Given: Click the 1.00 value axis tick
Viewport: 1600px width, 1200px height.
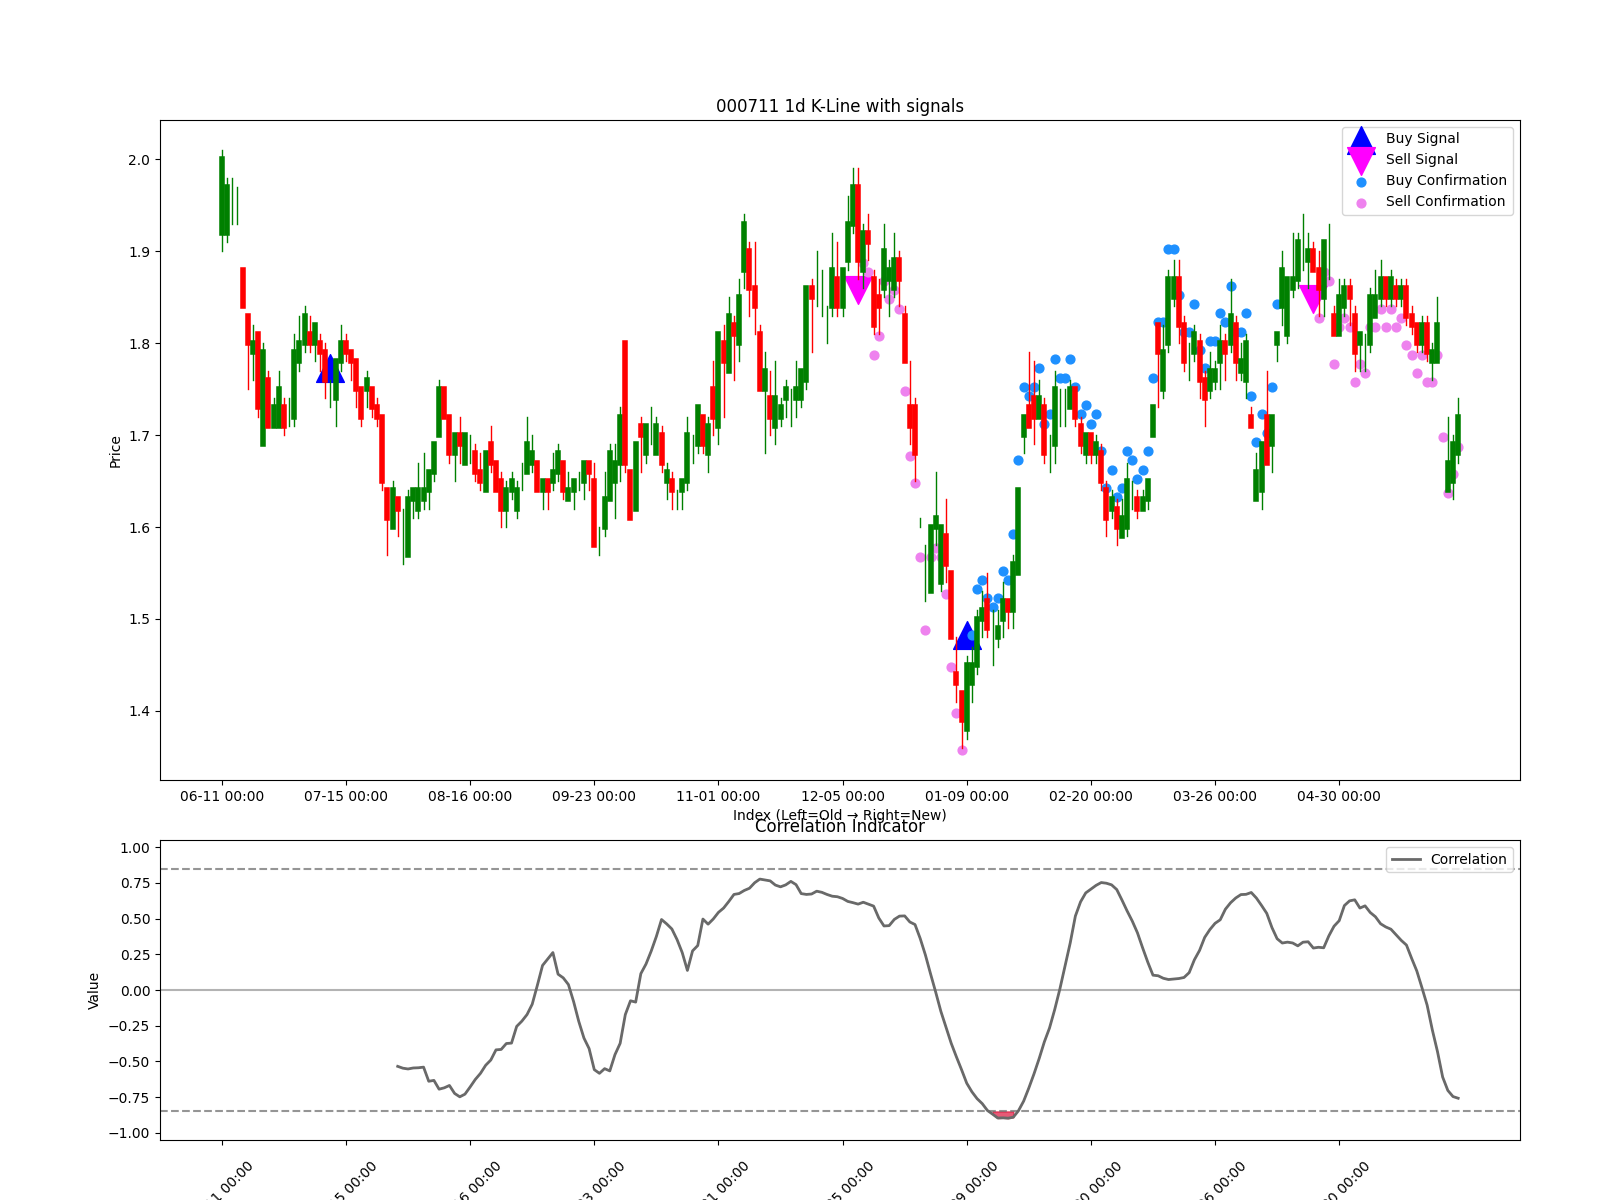Looking at the screenshot, I should 134,848.
